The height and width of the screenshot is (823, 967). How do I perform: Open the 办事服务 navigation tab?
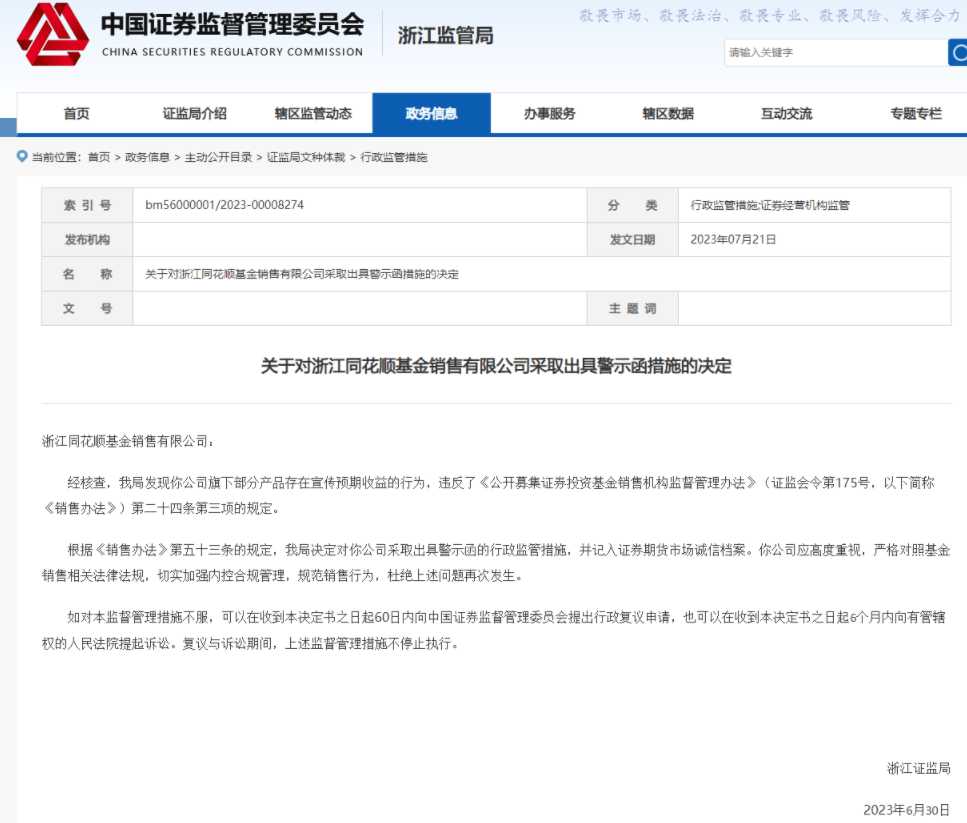pos(550,113)
